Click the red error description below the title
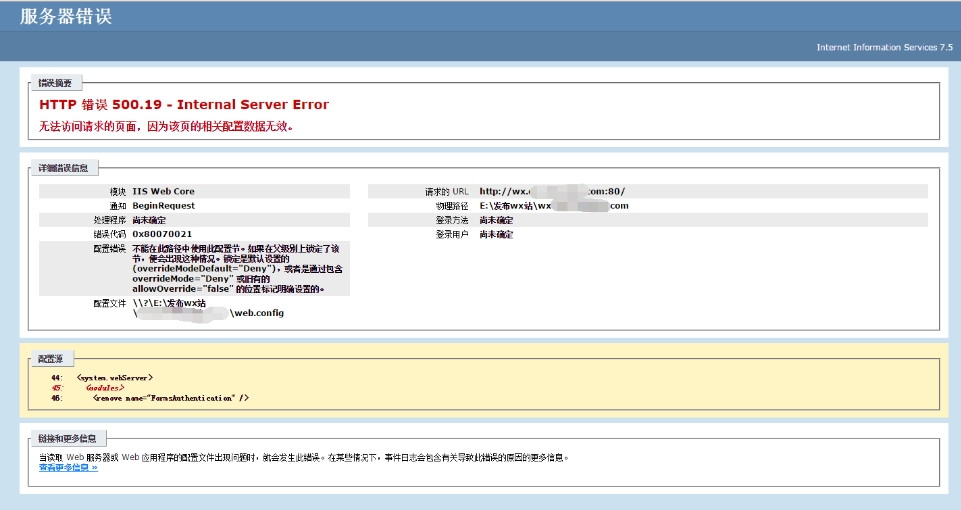The height and width of the screenshot is (510, 961). coord(166,127)
